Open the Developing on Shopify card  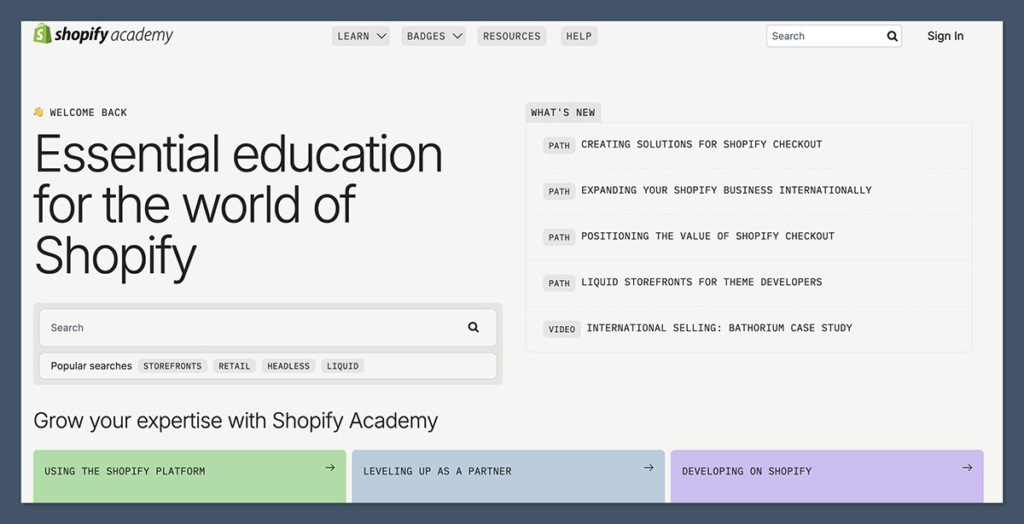click(827, 476)
